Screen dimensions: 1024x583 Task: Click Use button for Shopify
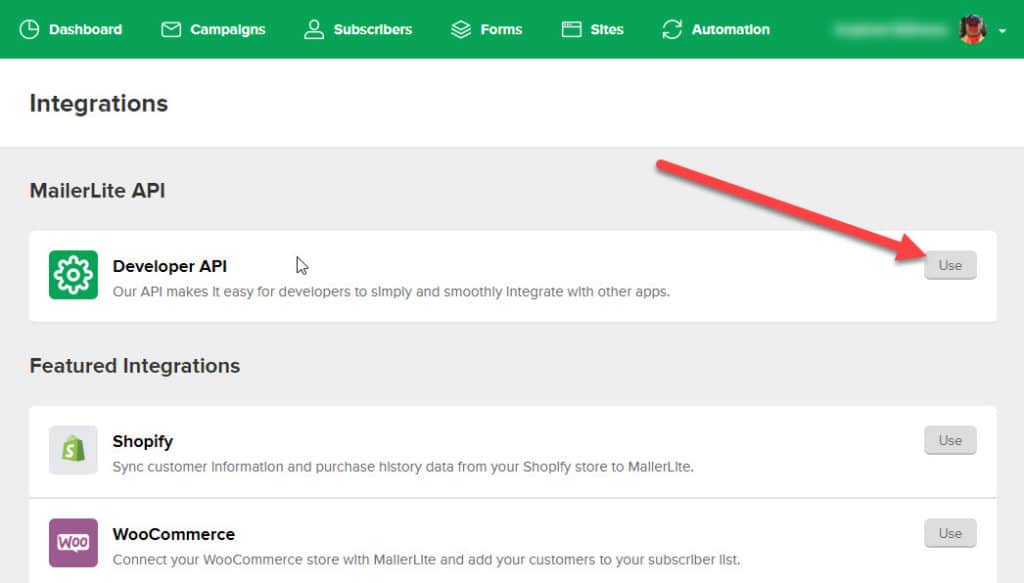coord(950,440)
